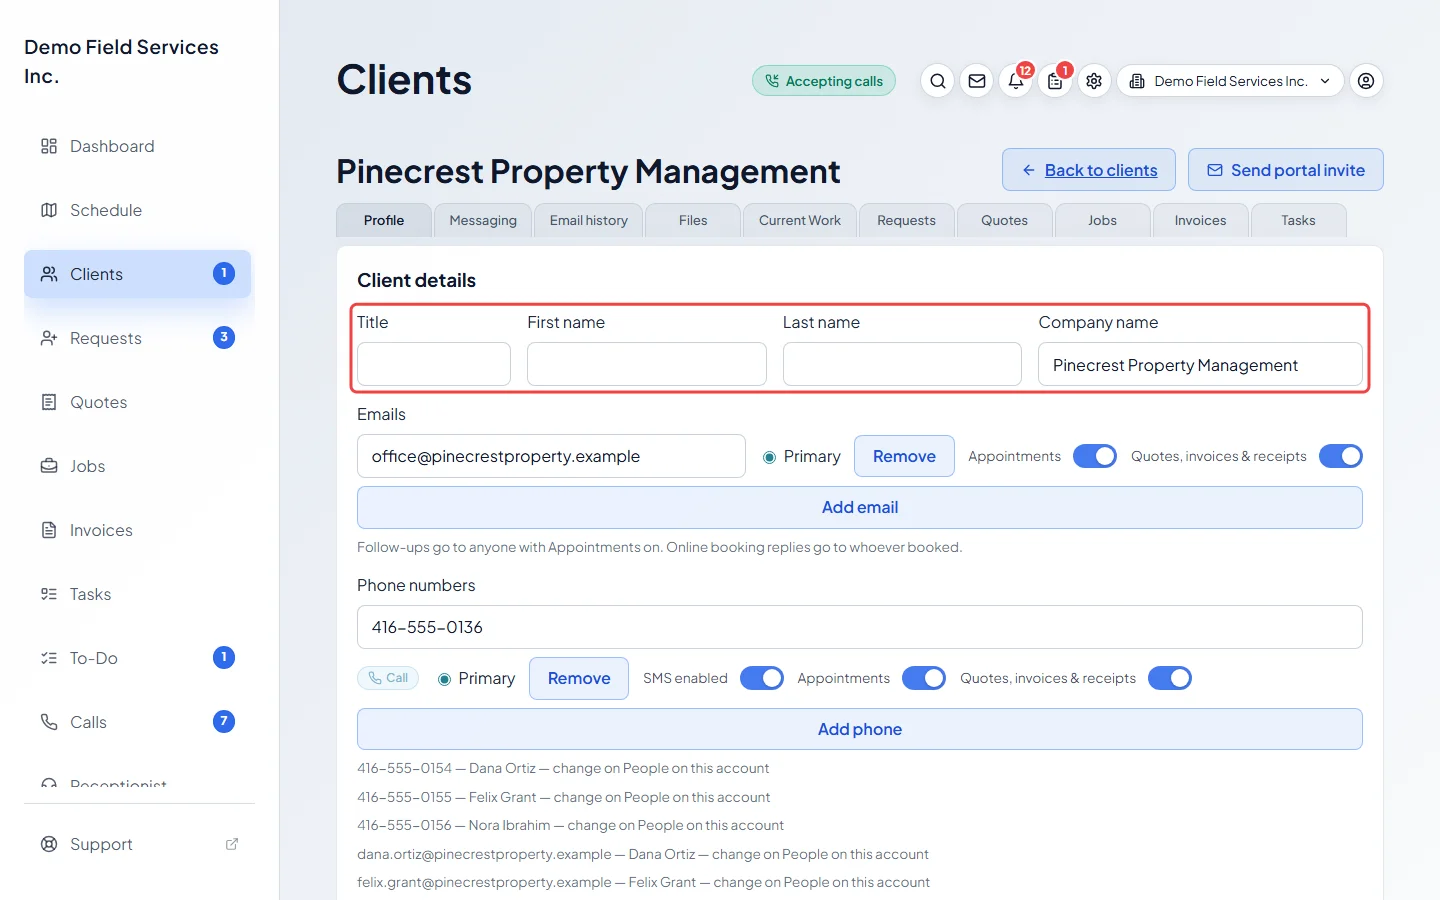Open the Invoices tab in client profile

tap(1200, 220)
